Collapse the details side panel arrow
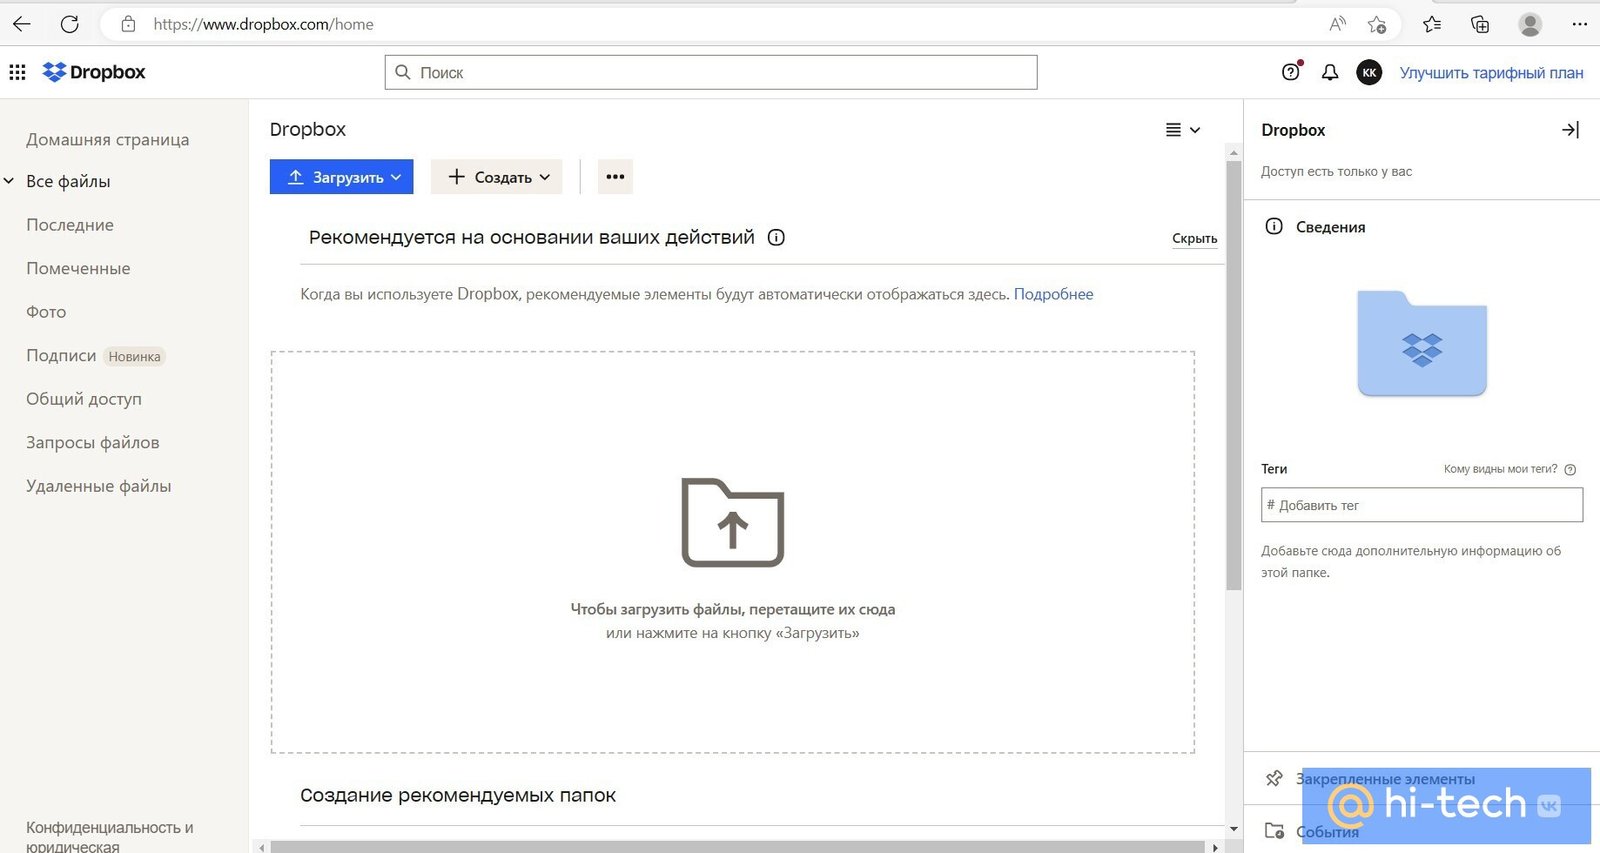1600x853 pixels. [x=1570, y=130]
